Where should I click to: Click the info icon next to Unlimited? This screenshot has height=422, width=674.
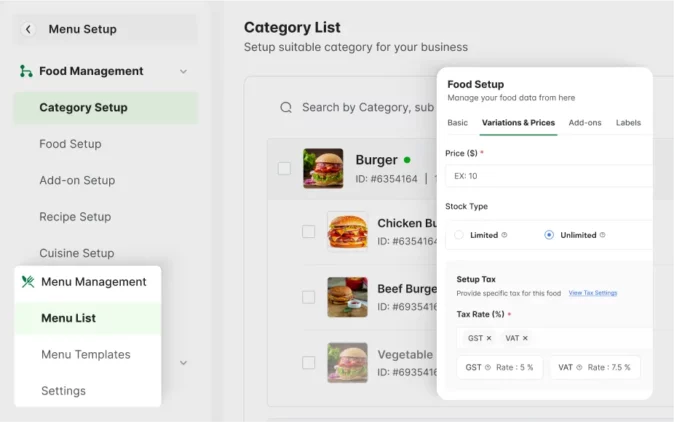click(604, 235)
